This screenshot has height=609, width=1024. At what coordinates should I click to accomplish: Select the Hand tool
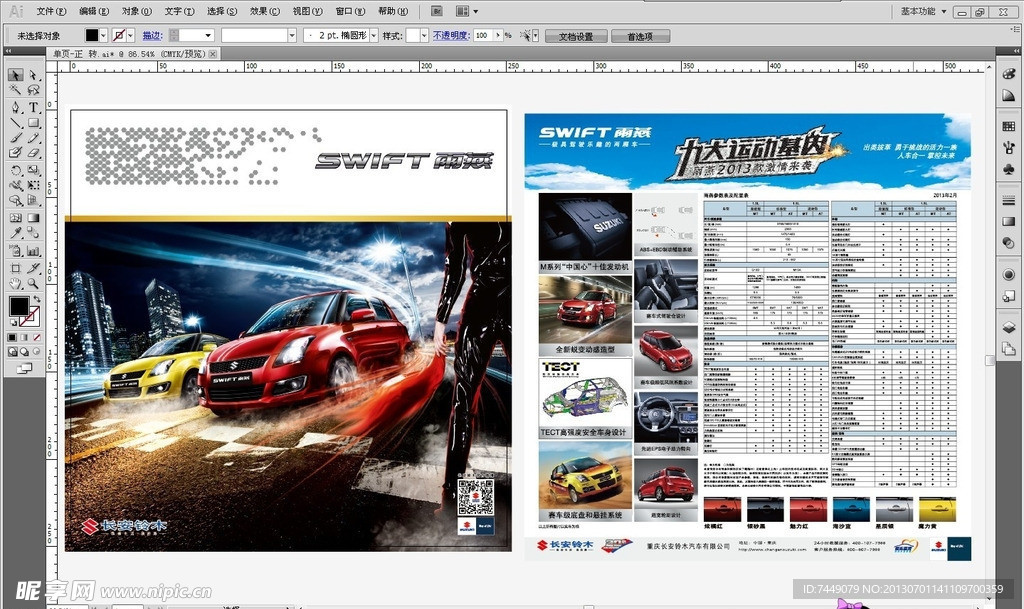15,284
